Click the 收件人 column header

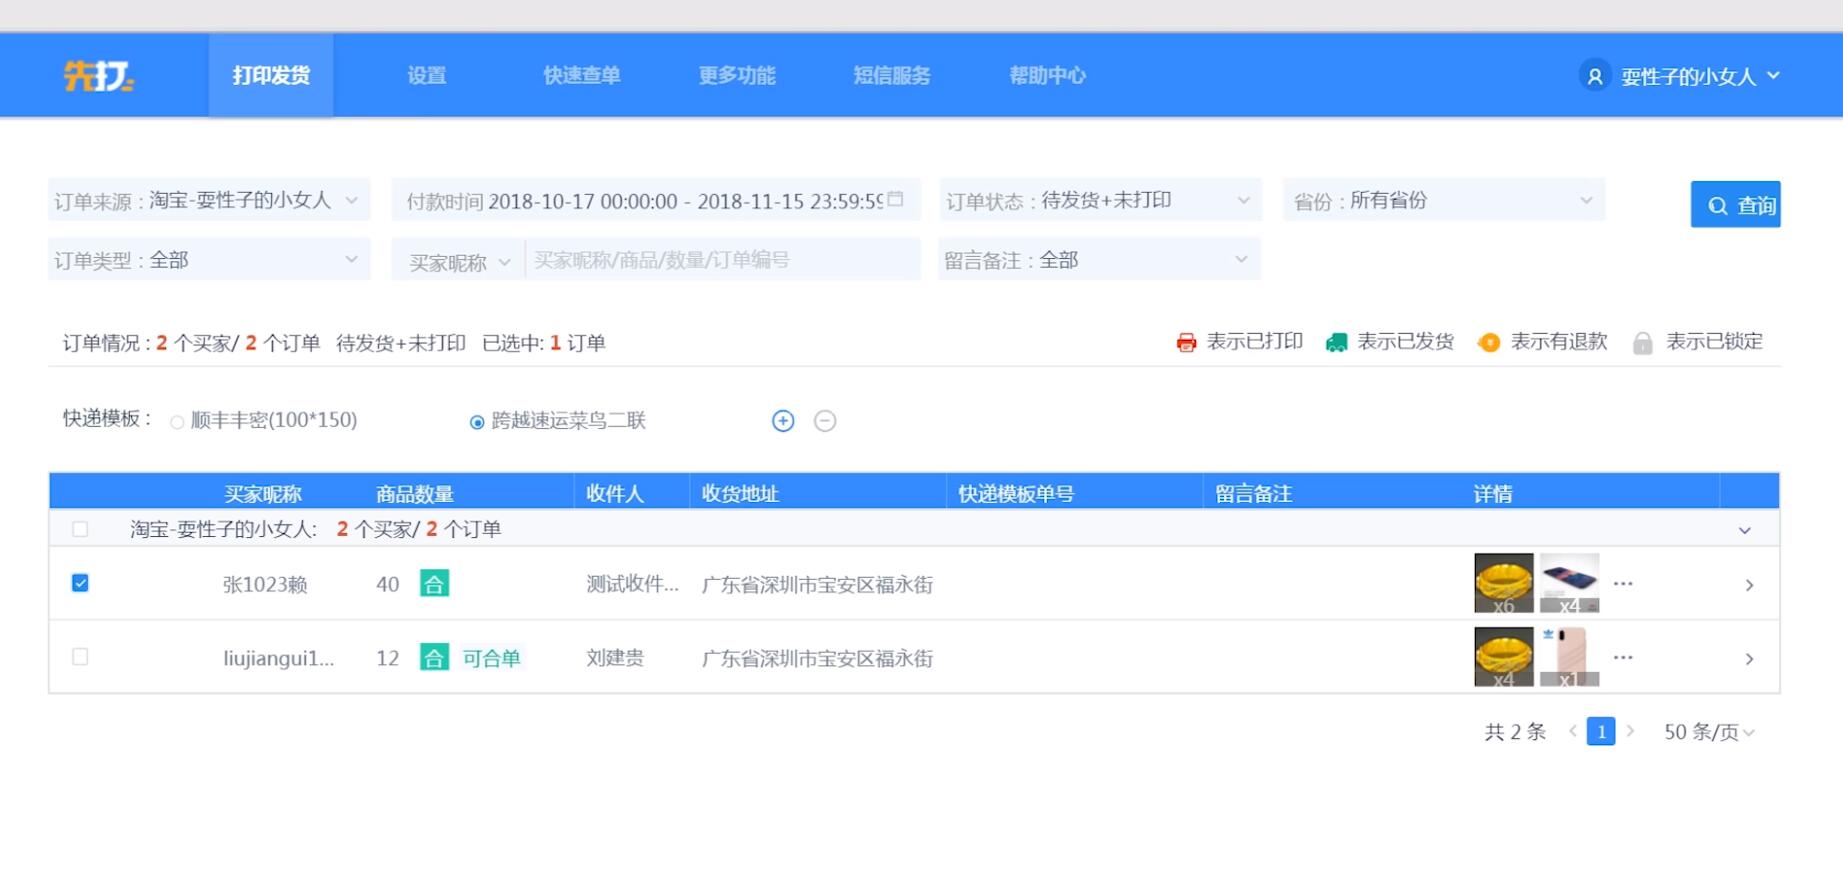(x=615, y=493)
